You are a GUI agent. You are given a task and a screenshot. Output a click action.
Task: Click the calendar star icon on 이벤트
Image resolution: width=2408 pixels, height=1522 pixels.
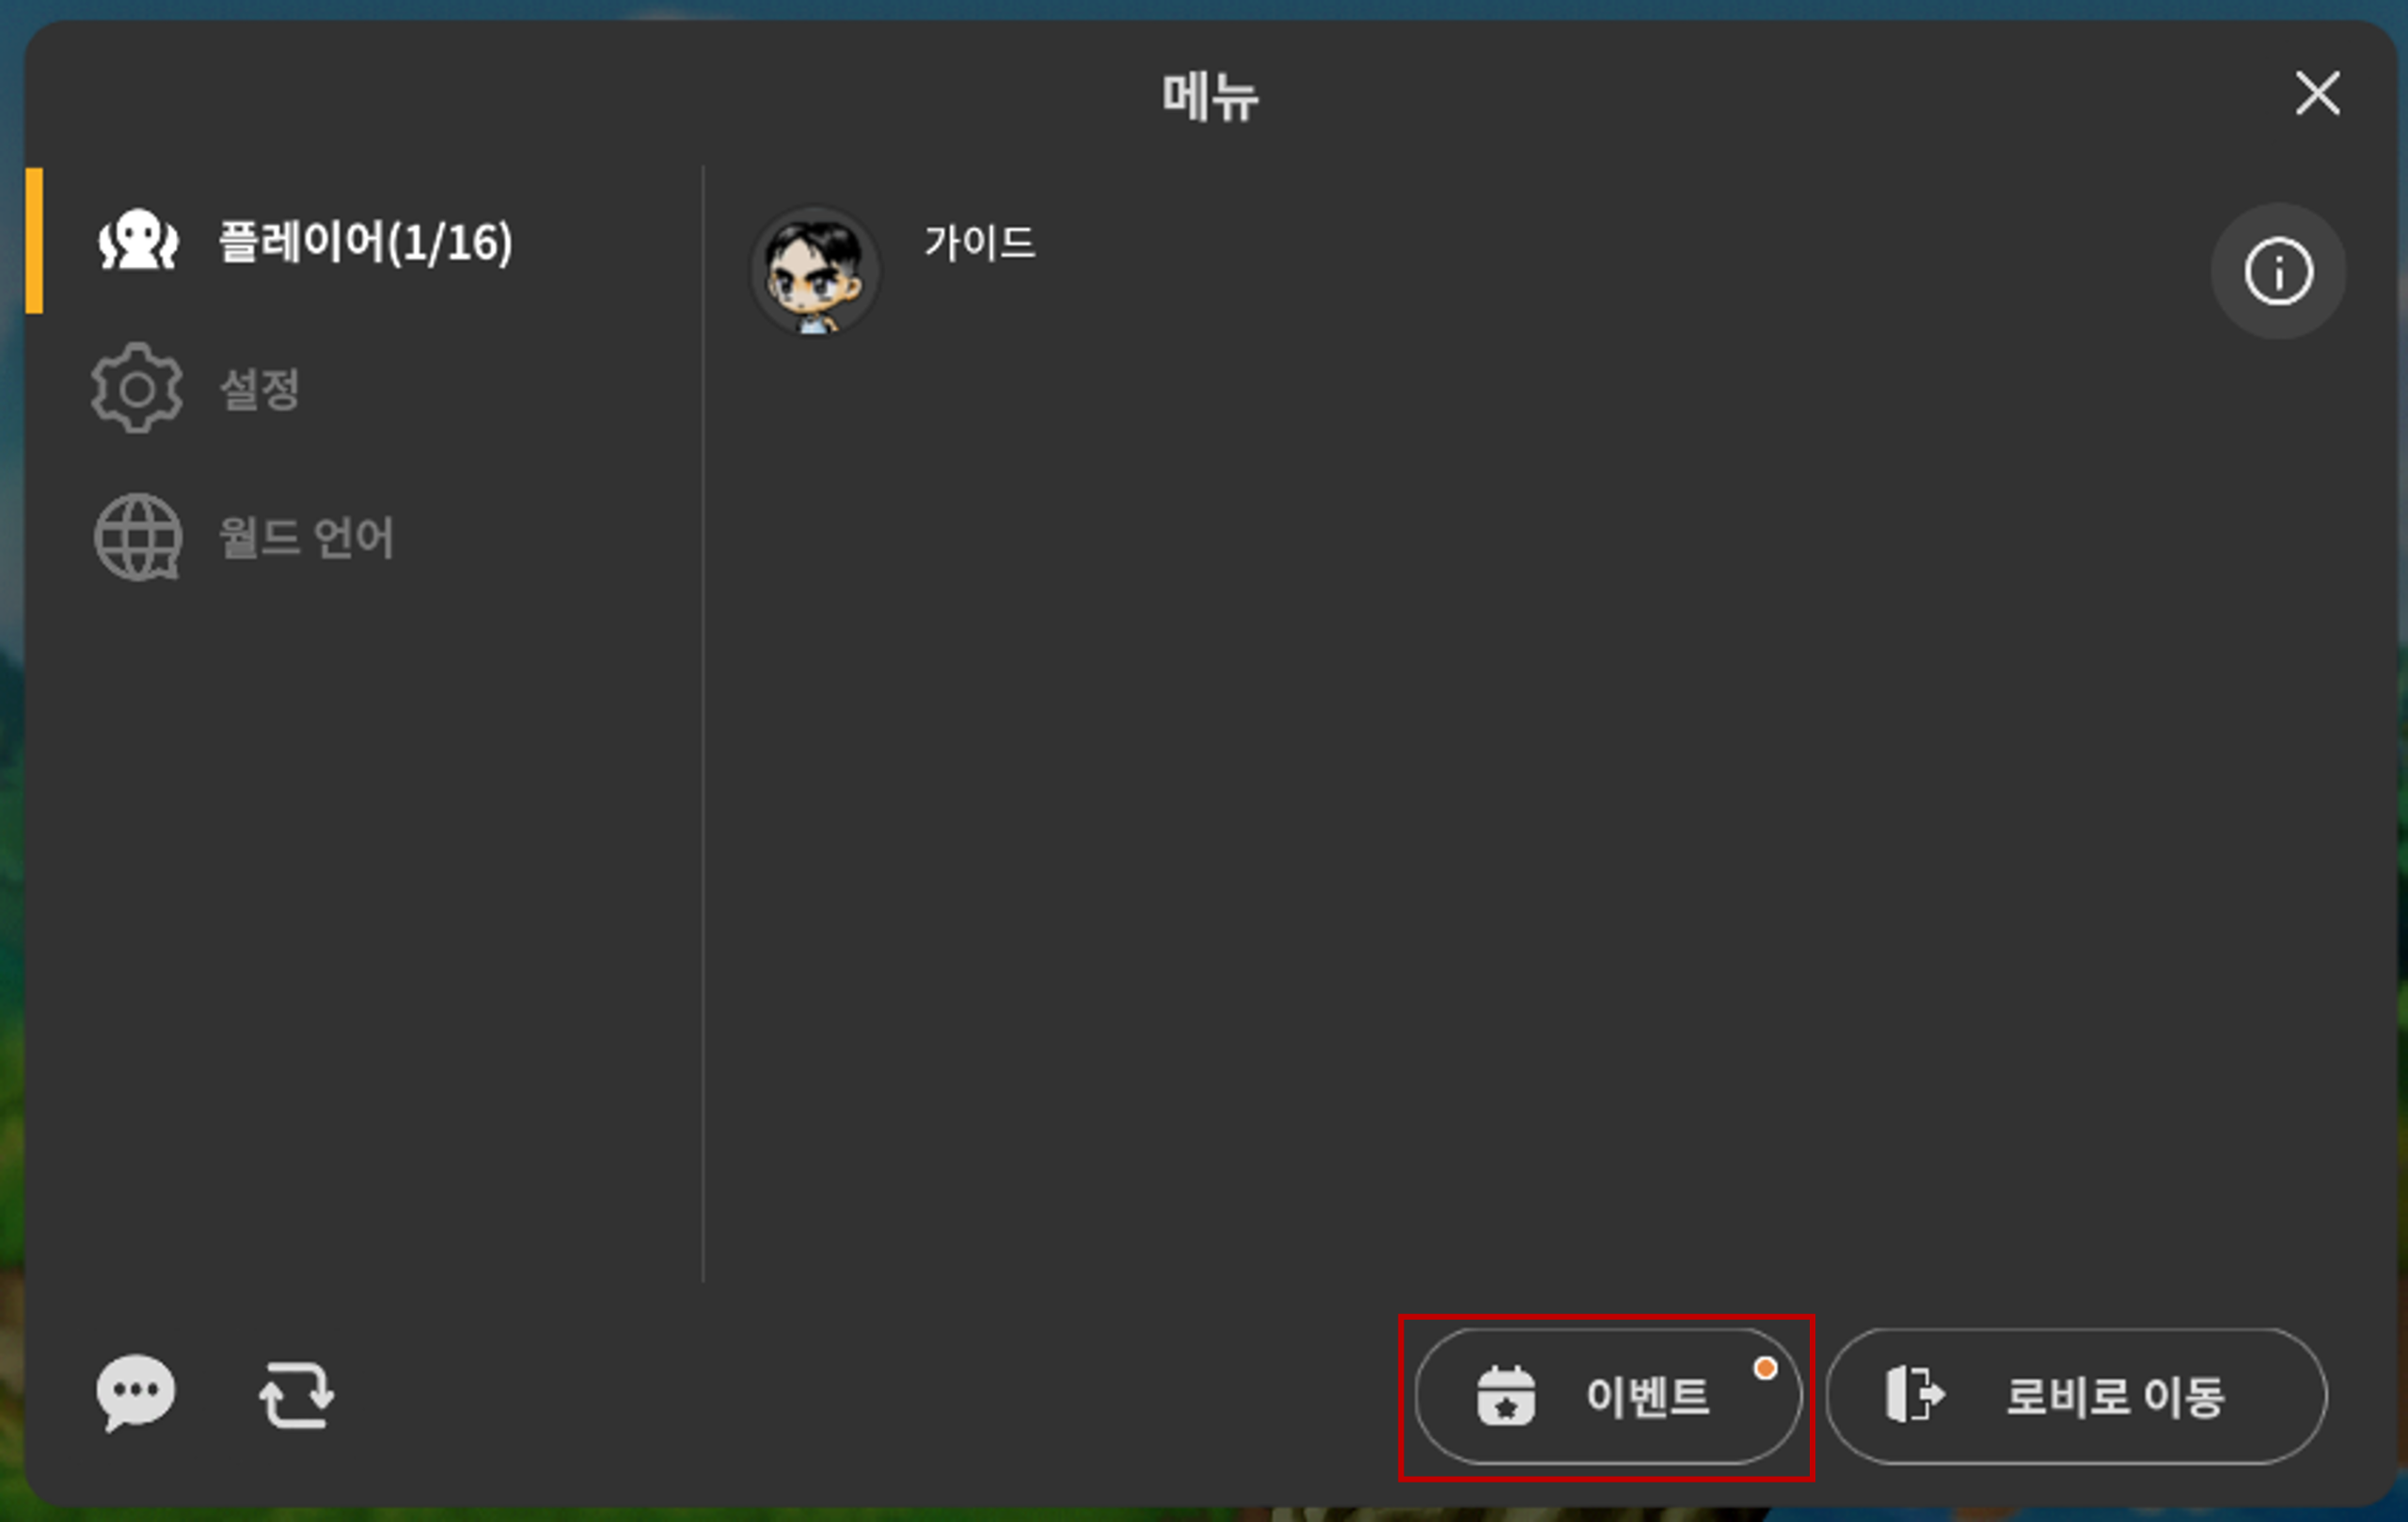pos(1506,1396)
